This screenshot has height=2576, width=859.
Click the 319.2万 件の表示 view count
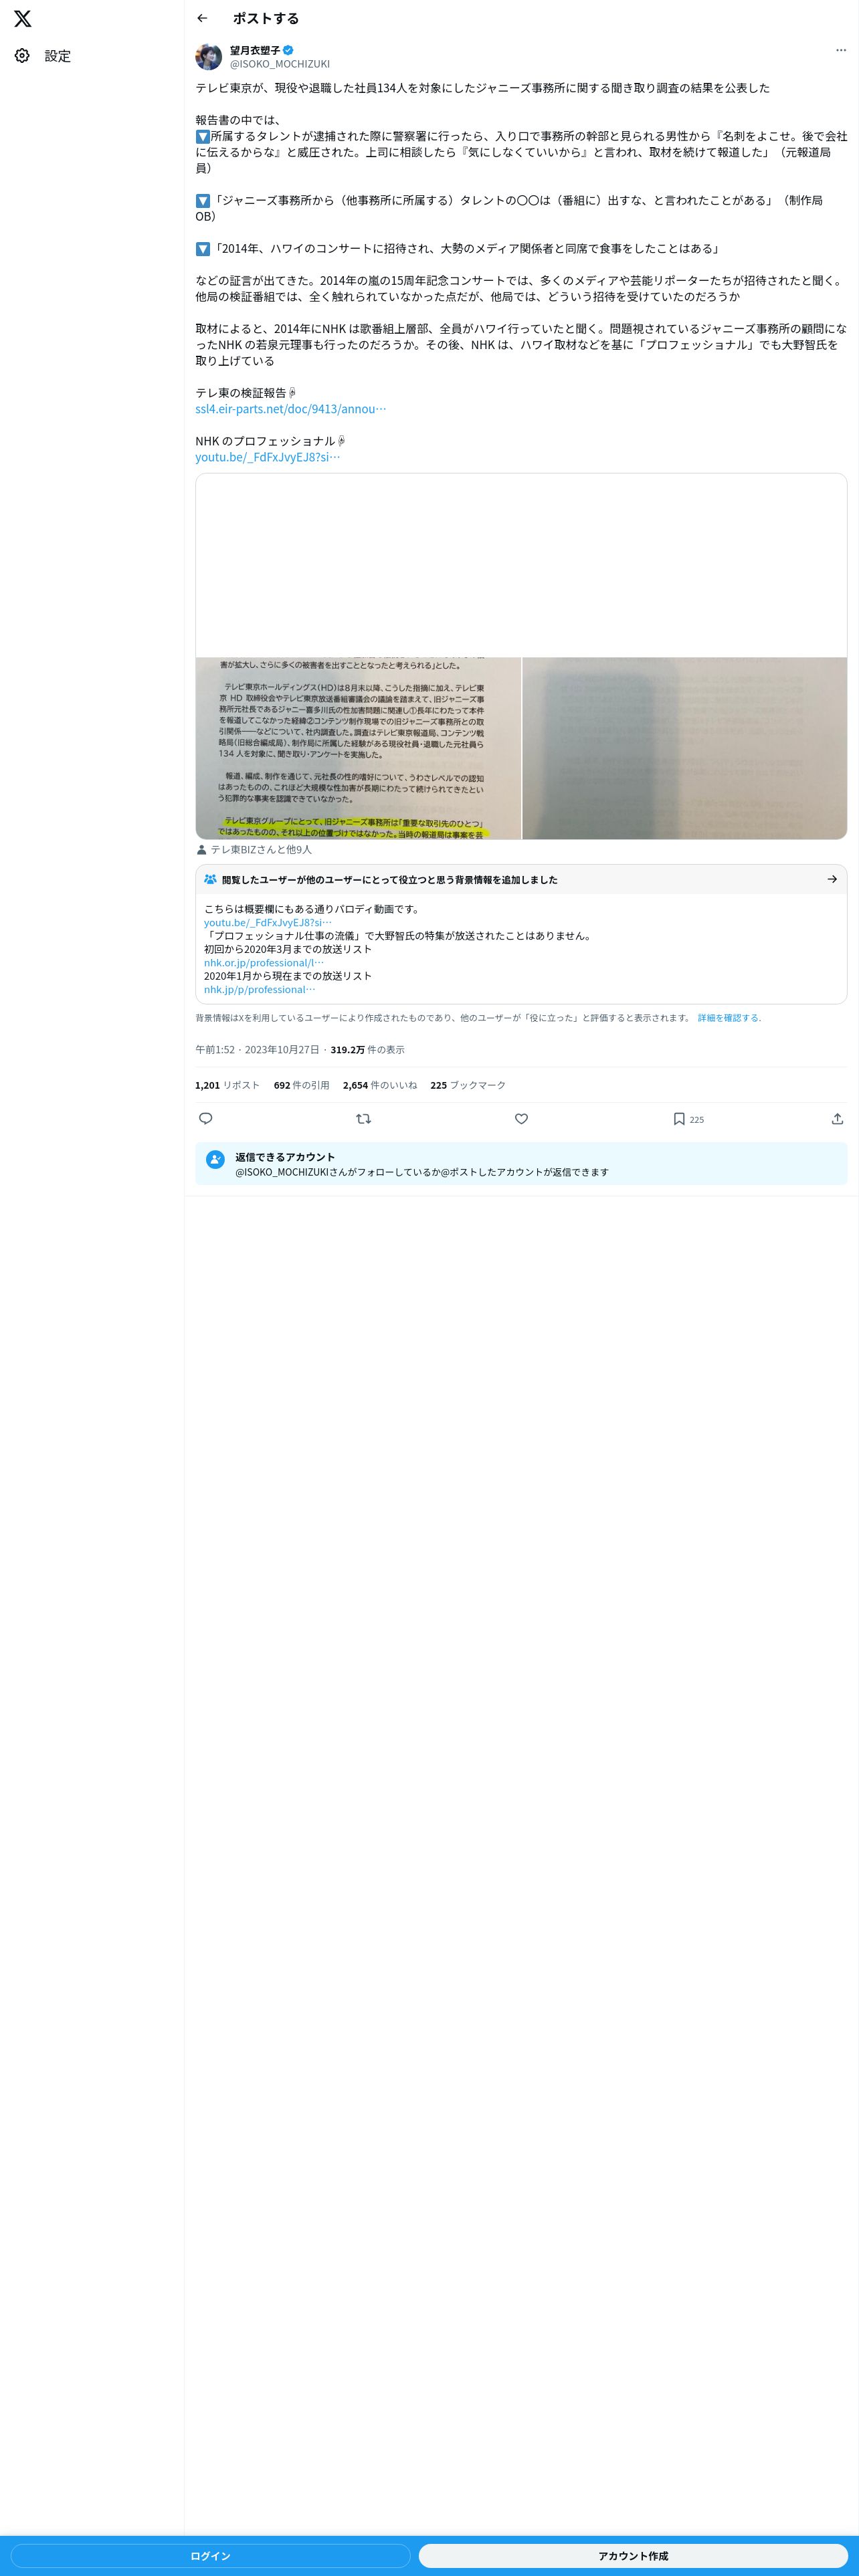(367, 1050)
